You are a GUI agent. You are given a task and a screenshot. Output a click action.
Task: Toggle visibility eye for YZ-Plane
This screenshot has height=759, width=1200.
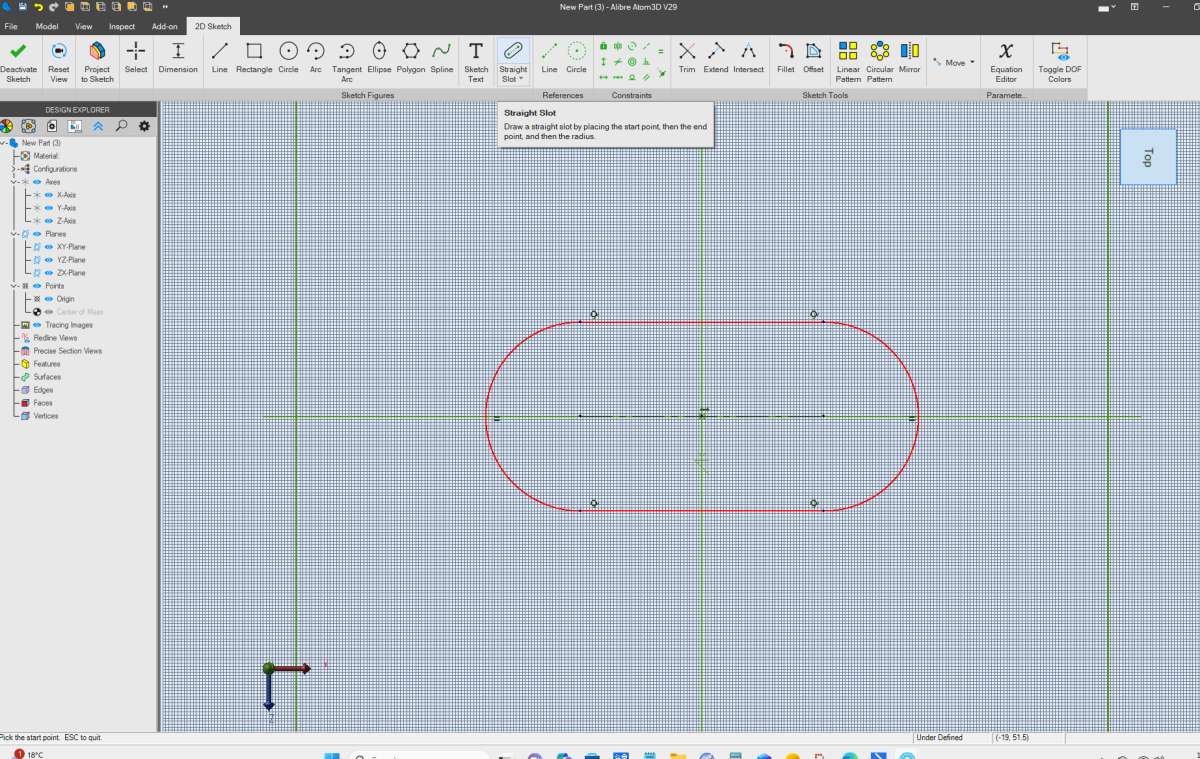coord(49,260)
